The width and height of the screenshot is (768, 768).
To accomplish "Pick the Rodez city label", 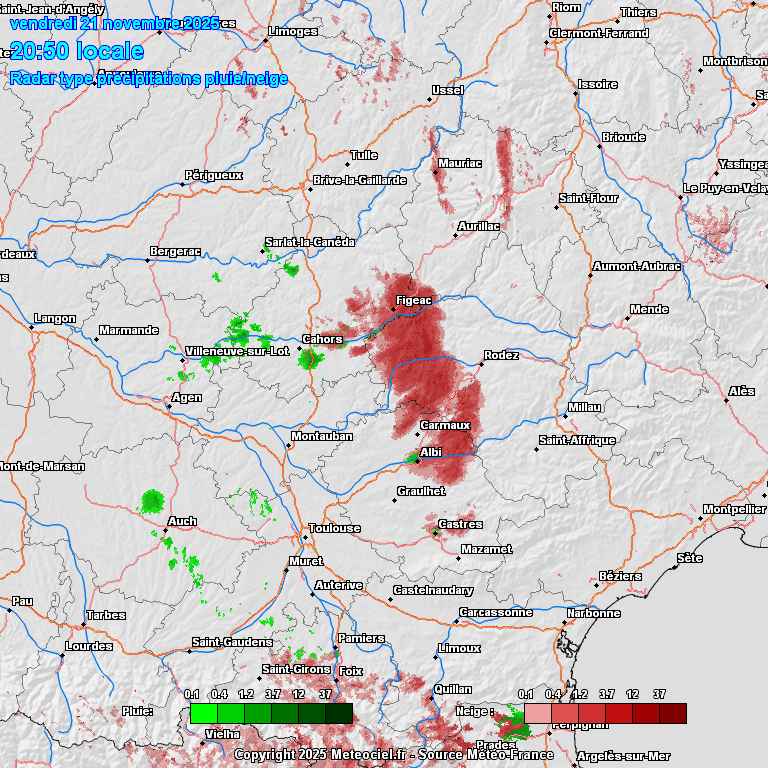I will (501, 355).
